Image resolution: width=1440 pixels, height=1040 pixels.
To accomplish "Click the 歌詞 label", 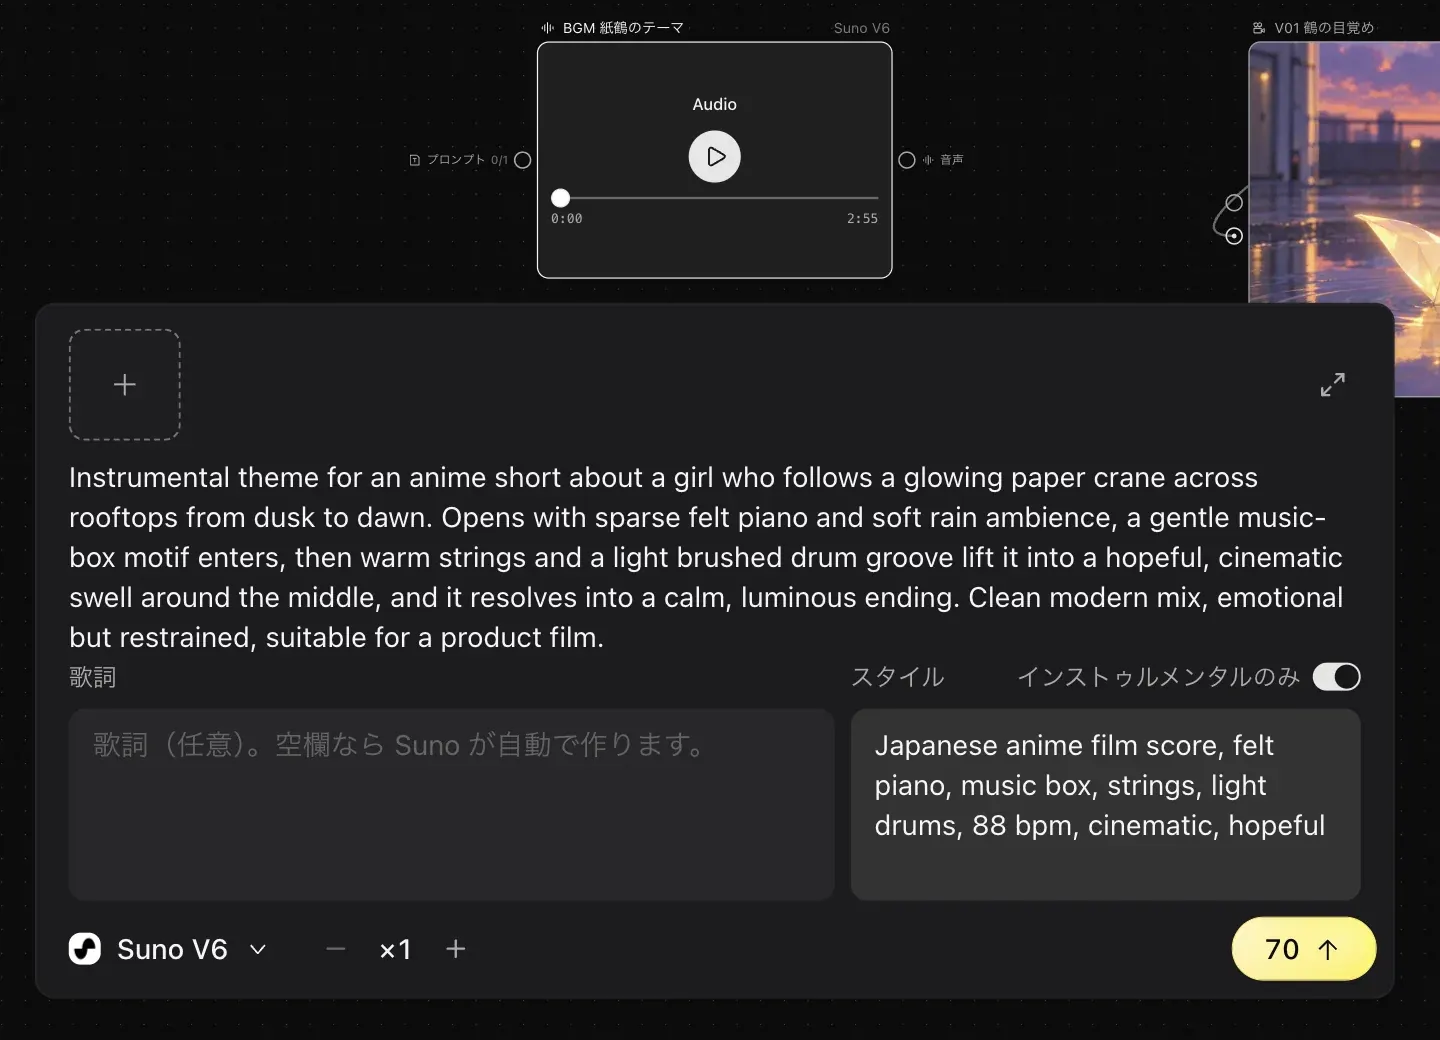I will pos(93,677).
